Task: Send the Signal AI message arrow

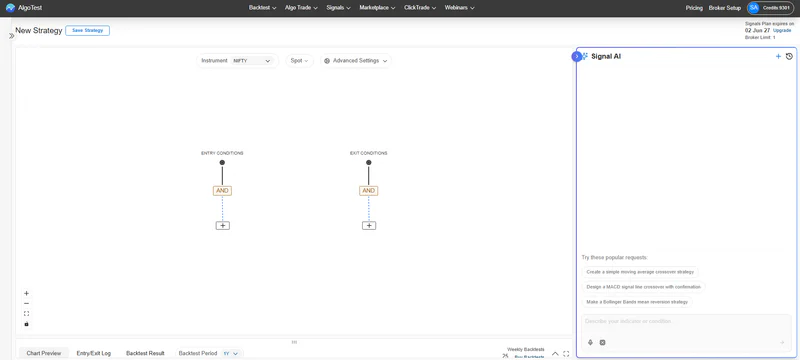Action: point(782,342)
